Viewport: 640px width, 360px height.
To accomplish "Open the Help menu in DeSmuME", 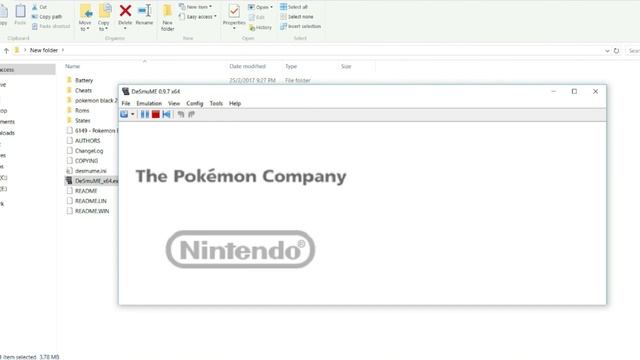I will [x=235, y=103].
